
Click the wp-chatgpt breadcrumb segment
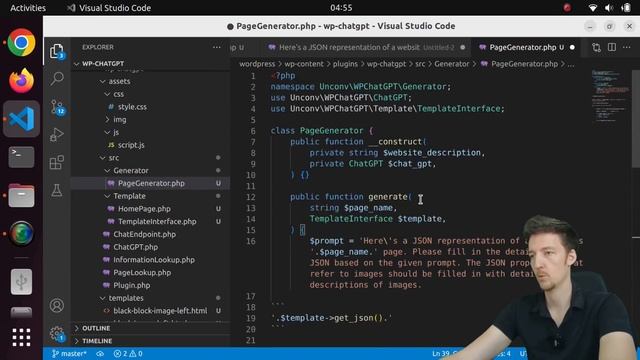pyautogui.click(x=386, y=64)
